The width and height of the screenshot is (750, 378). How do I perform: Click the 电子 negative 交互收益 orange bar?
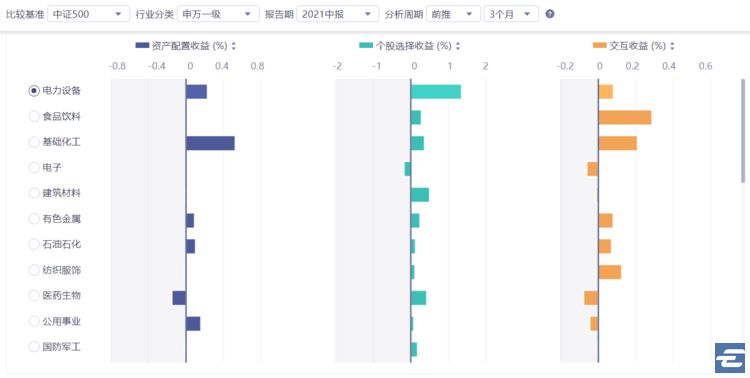click(593, 169)
